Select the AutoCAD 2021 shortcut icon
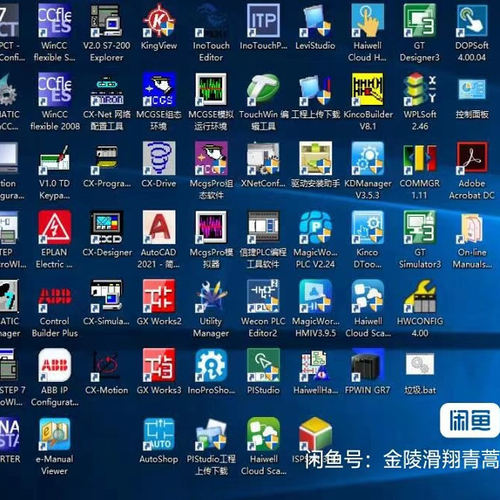Image resolution: width=500 pixels, height=500 pixels. click(159, 227)
